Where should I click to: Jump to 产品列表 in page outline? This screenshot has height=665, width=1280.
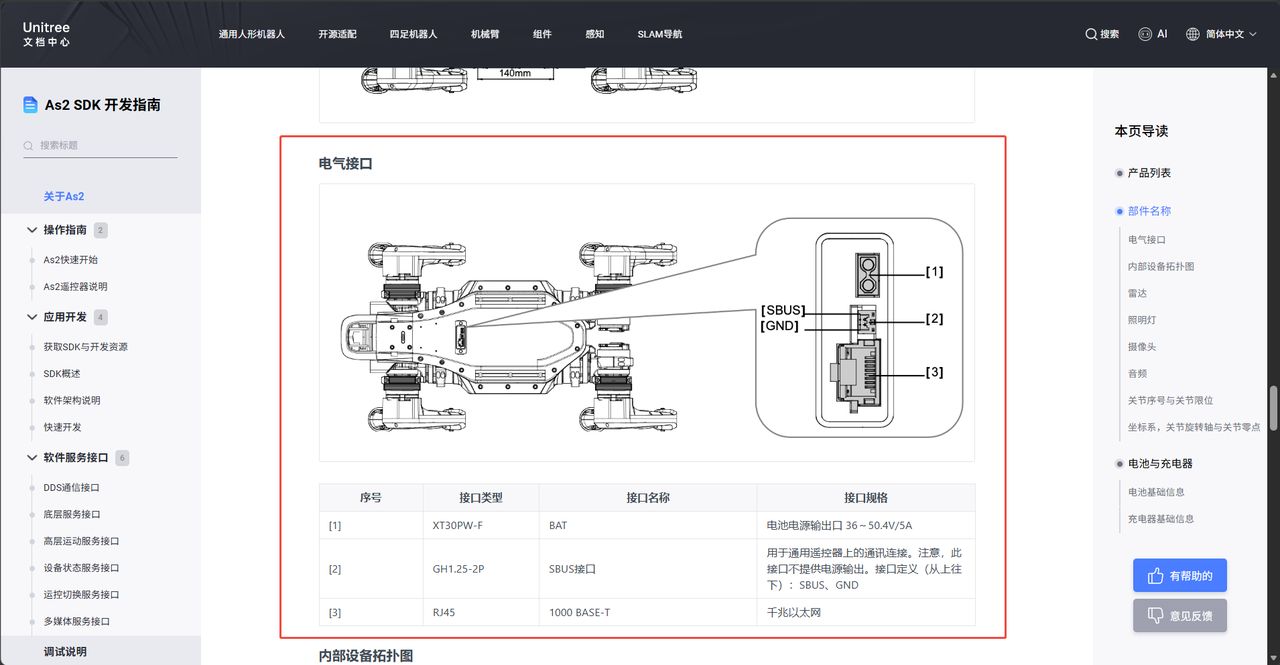point(1149,173)
